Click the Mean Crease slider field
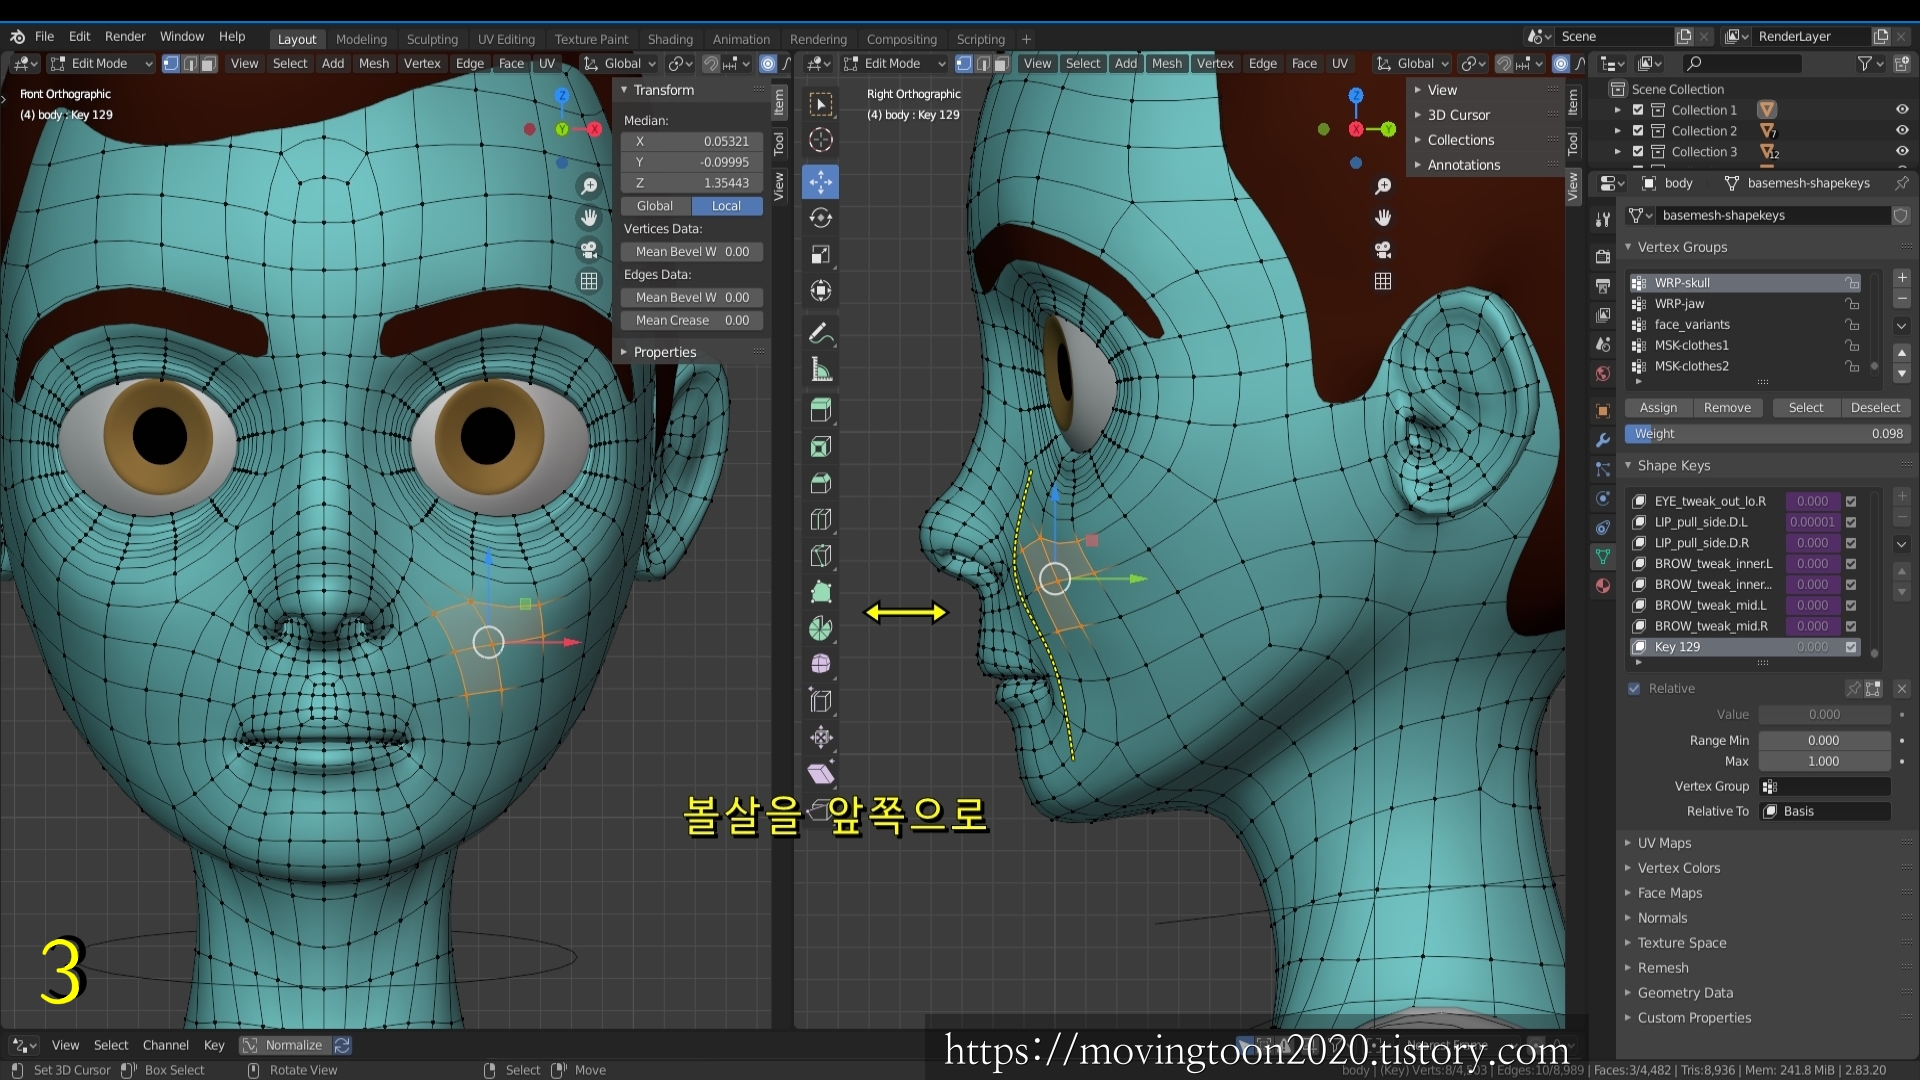Image resolution: width=1920 pixels, height=1080 pixels. click(x=692, y=321)
